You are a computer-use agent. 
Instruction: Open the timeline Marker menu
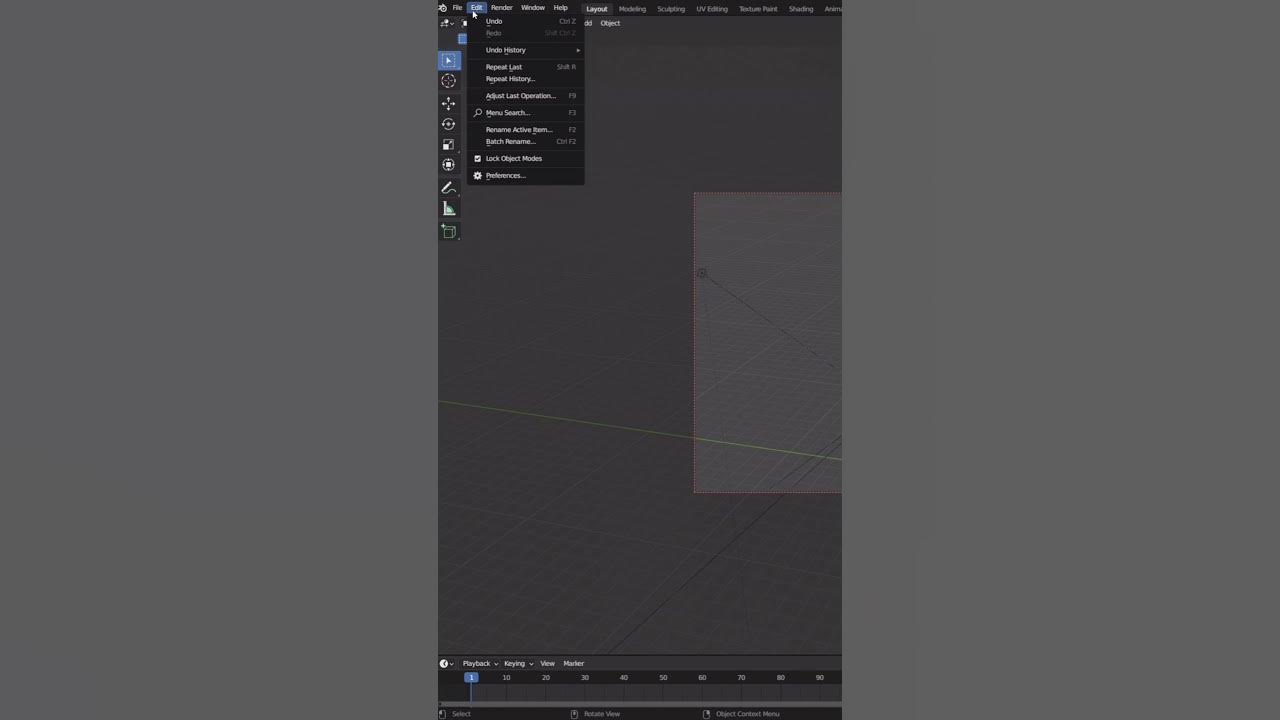coord(574,664)
